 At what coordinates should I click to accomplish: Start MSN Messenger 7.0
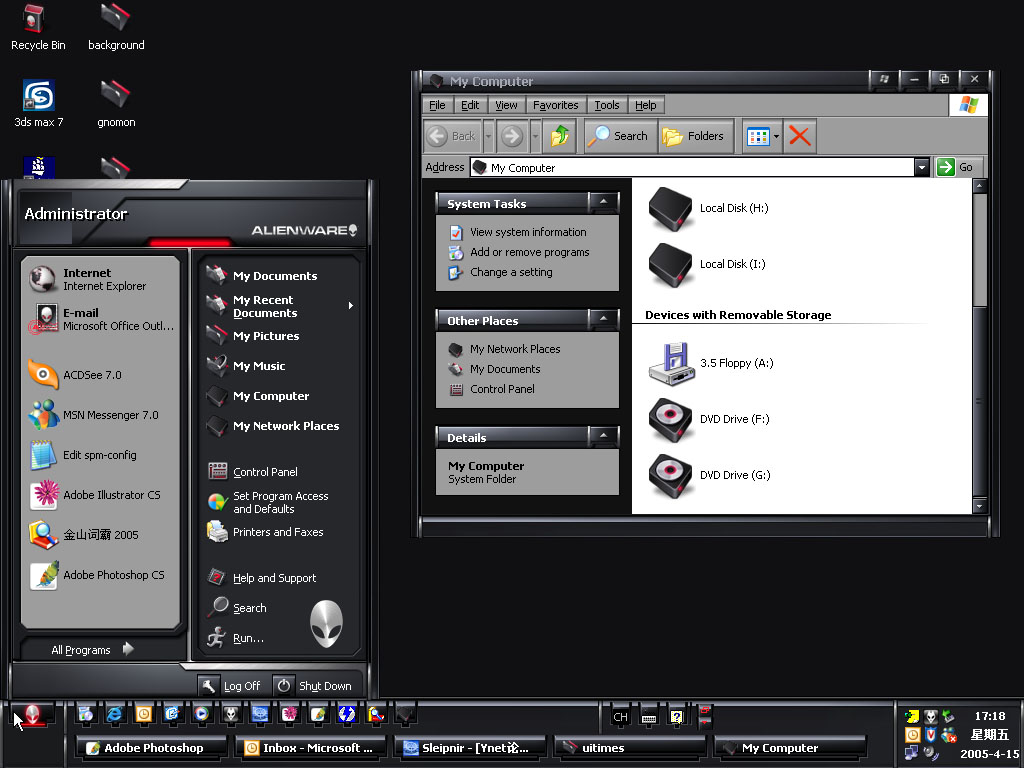click(x=101, y=415)
